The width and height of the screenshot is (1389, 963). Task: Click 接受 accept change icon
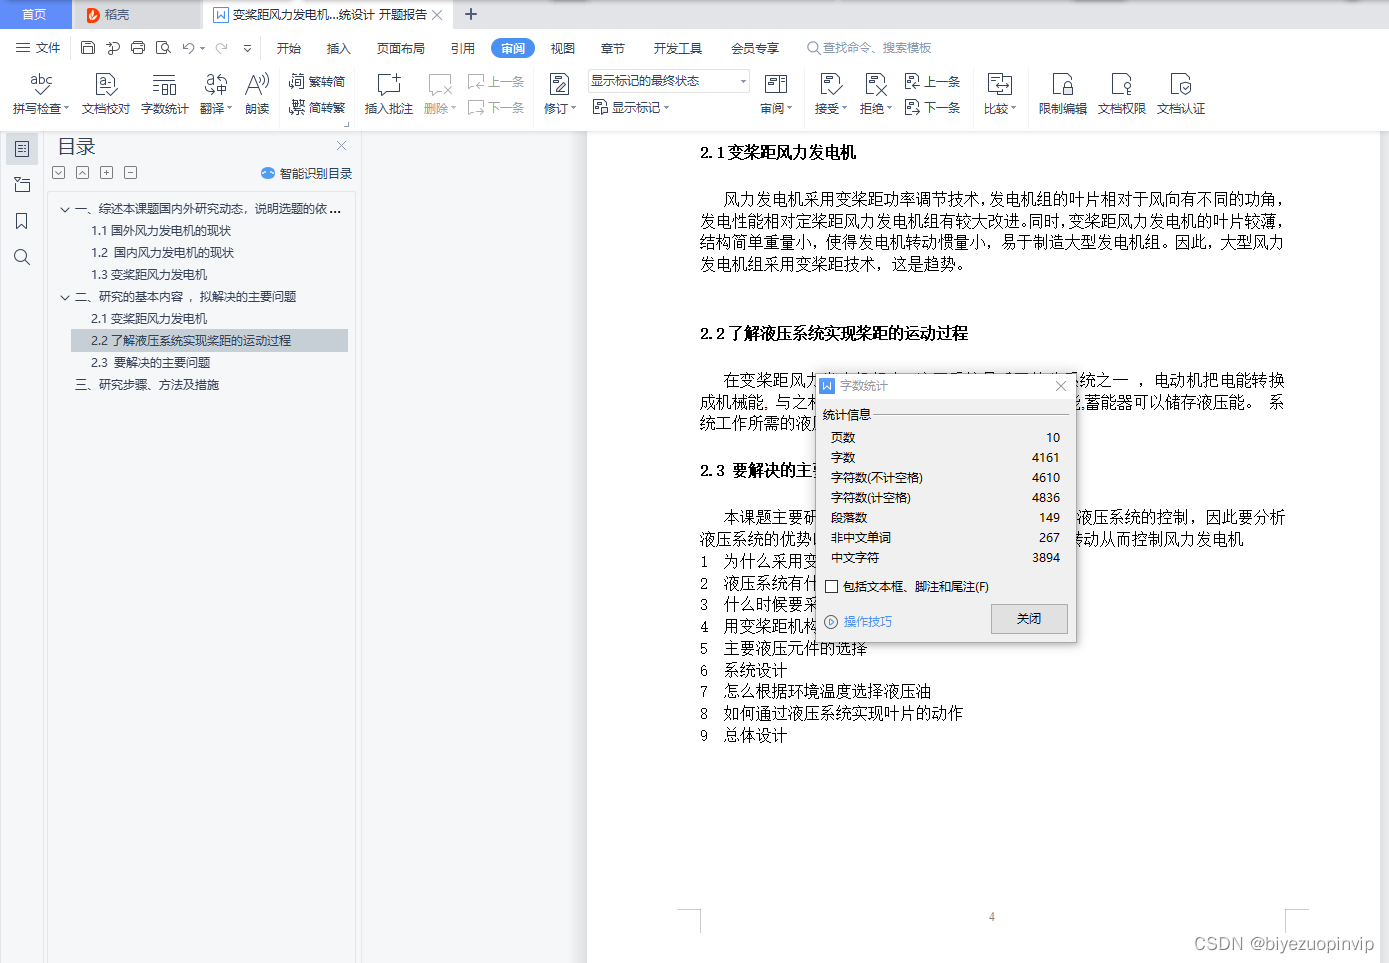830,84
